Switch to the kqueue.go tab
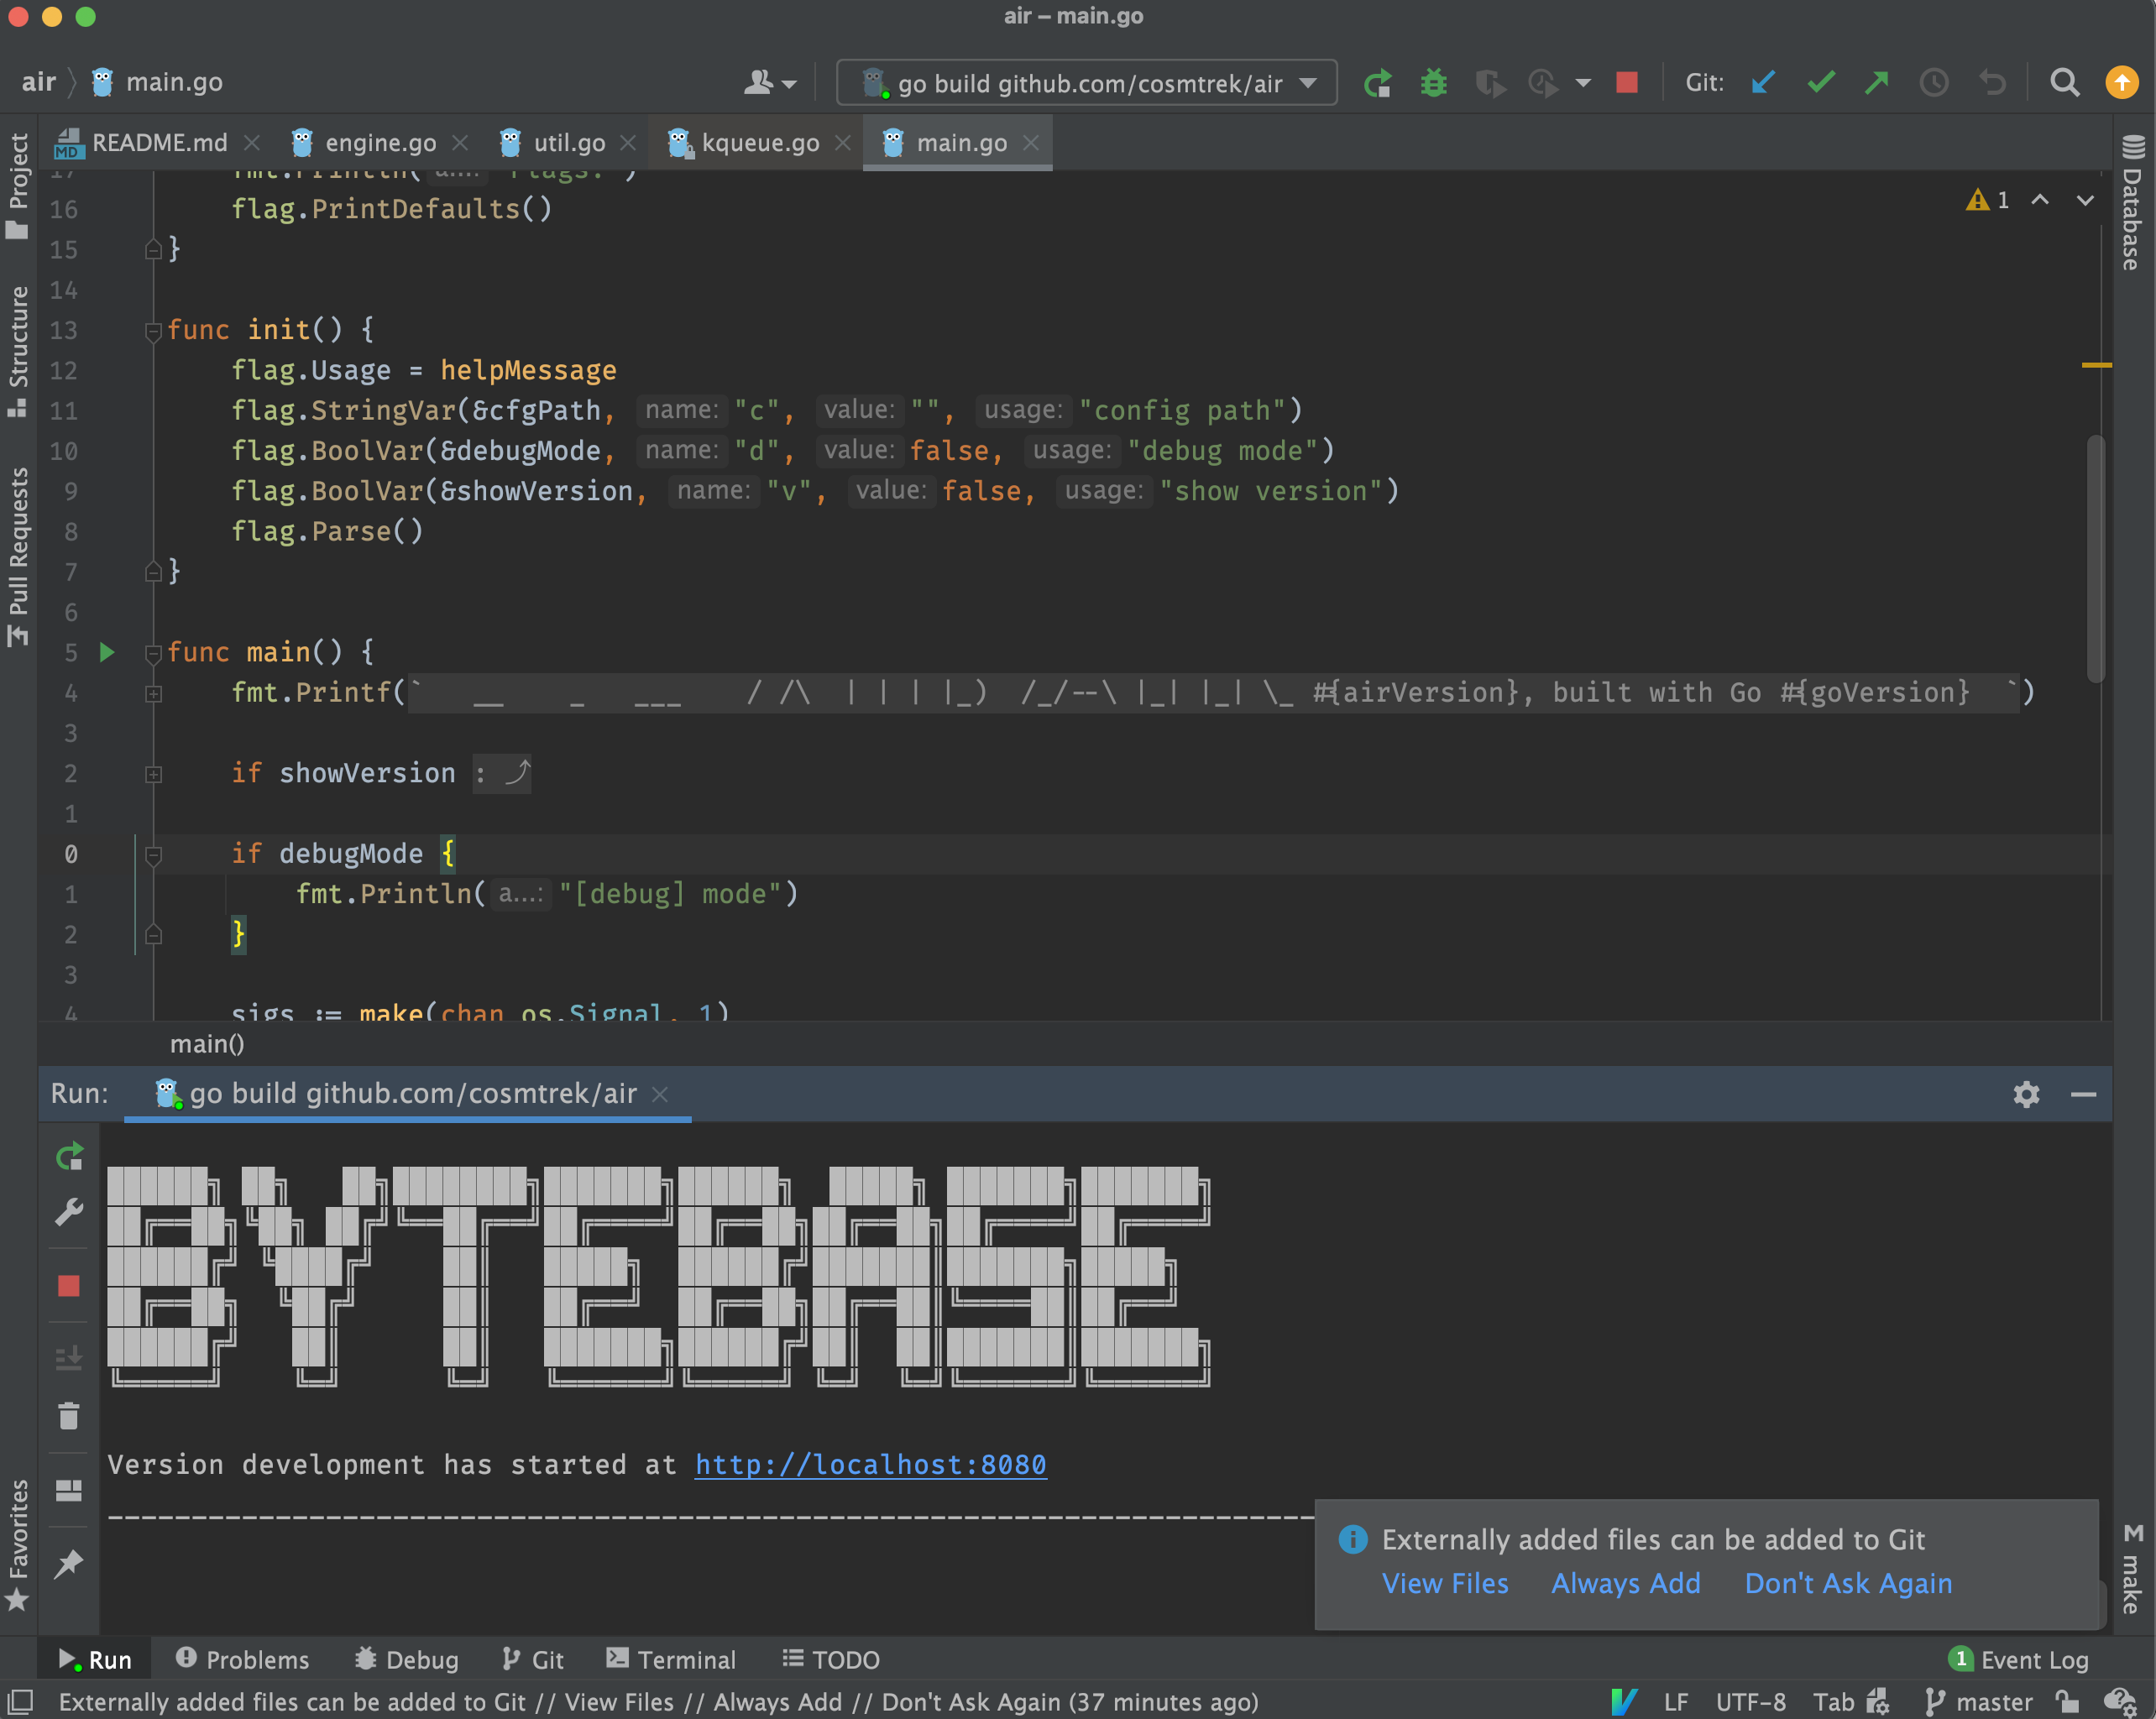This screenshot has width=2156, height=1719. coord(760,142)
